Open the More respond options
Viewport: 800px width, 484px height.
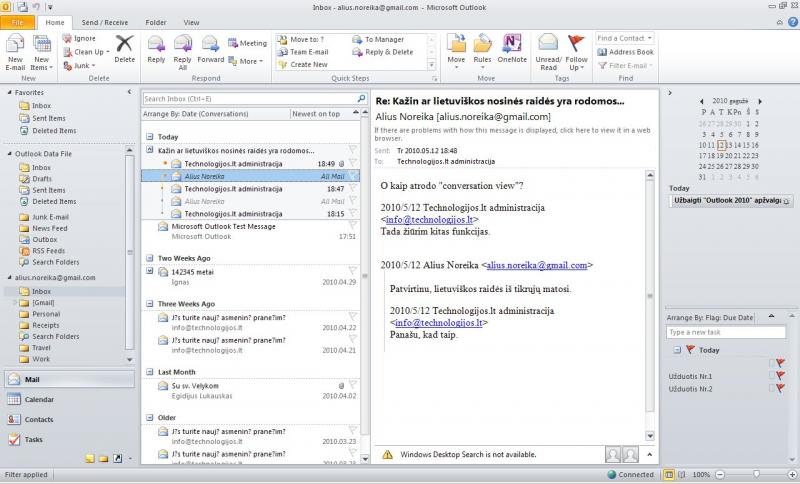(245, 61)
